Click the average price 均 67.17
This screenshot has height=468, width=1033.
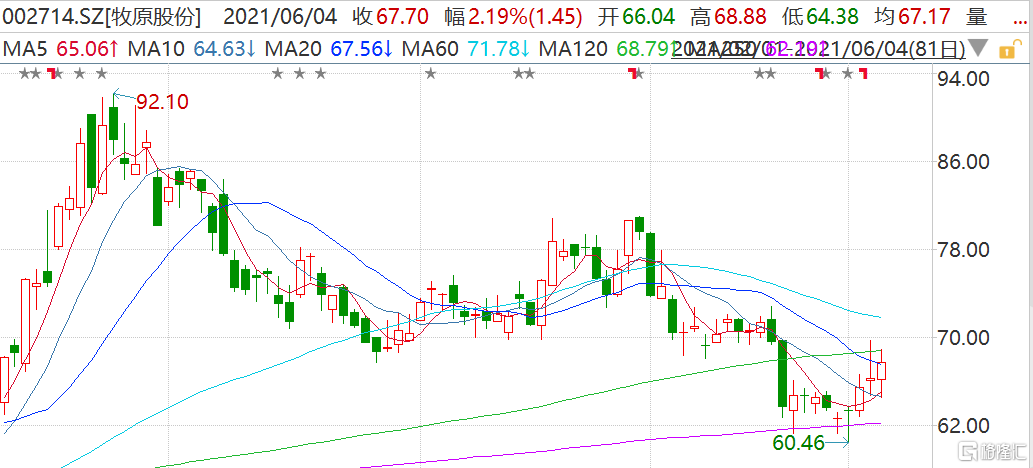[911, 16]
